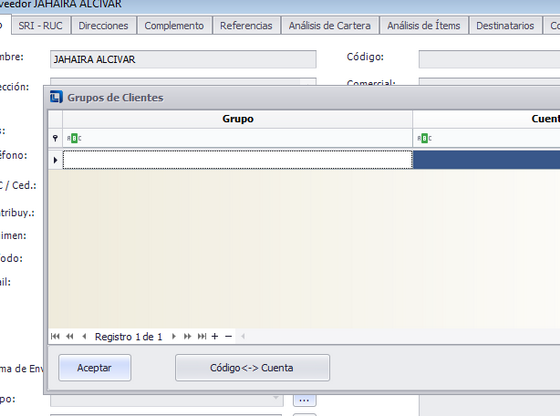
Task: Select the current row indicator arrow
Action: tap(55, 160)
